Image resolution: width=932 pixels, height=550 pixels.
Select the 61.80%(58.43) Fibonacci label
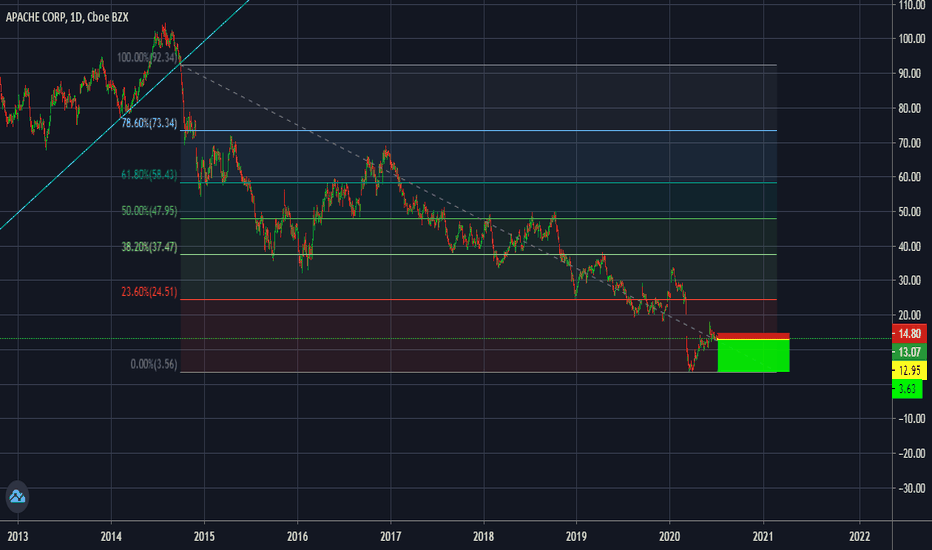(149, 175)
